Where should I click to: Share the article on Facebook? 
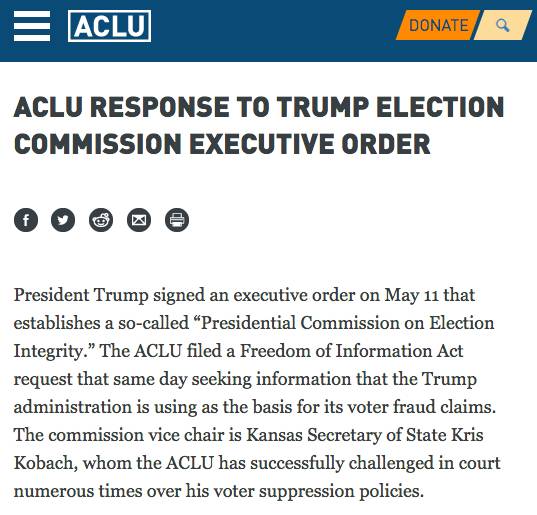click(x=26, y=220)
